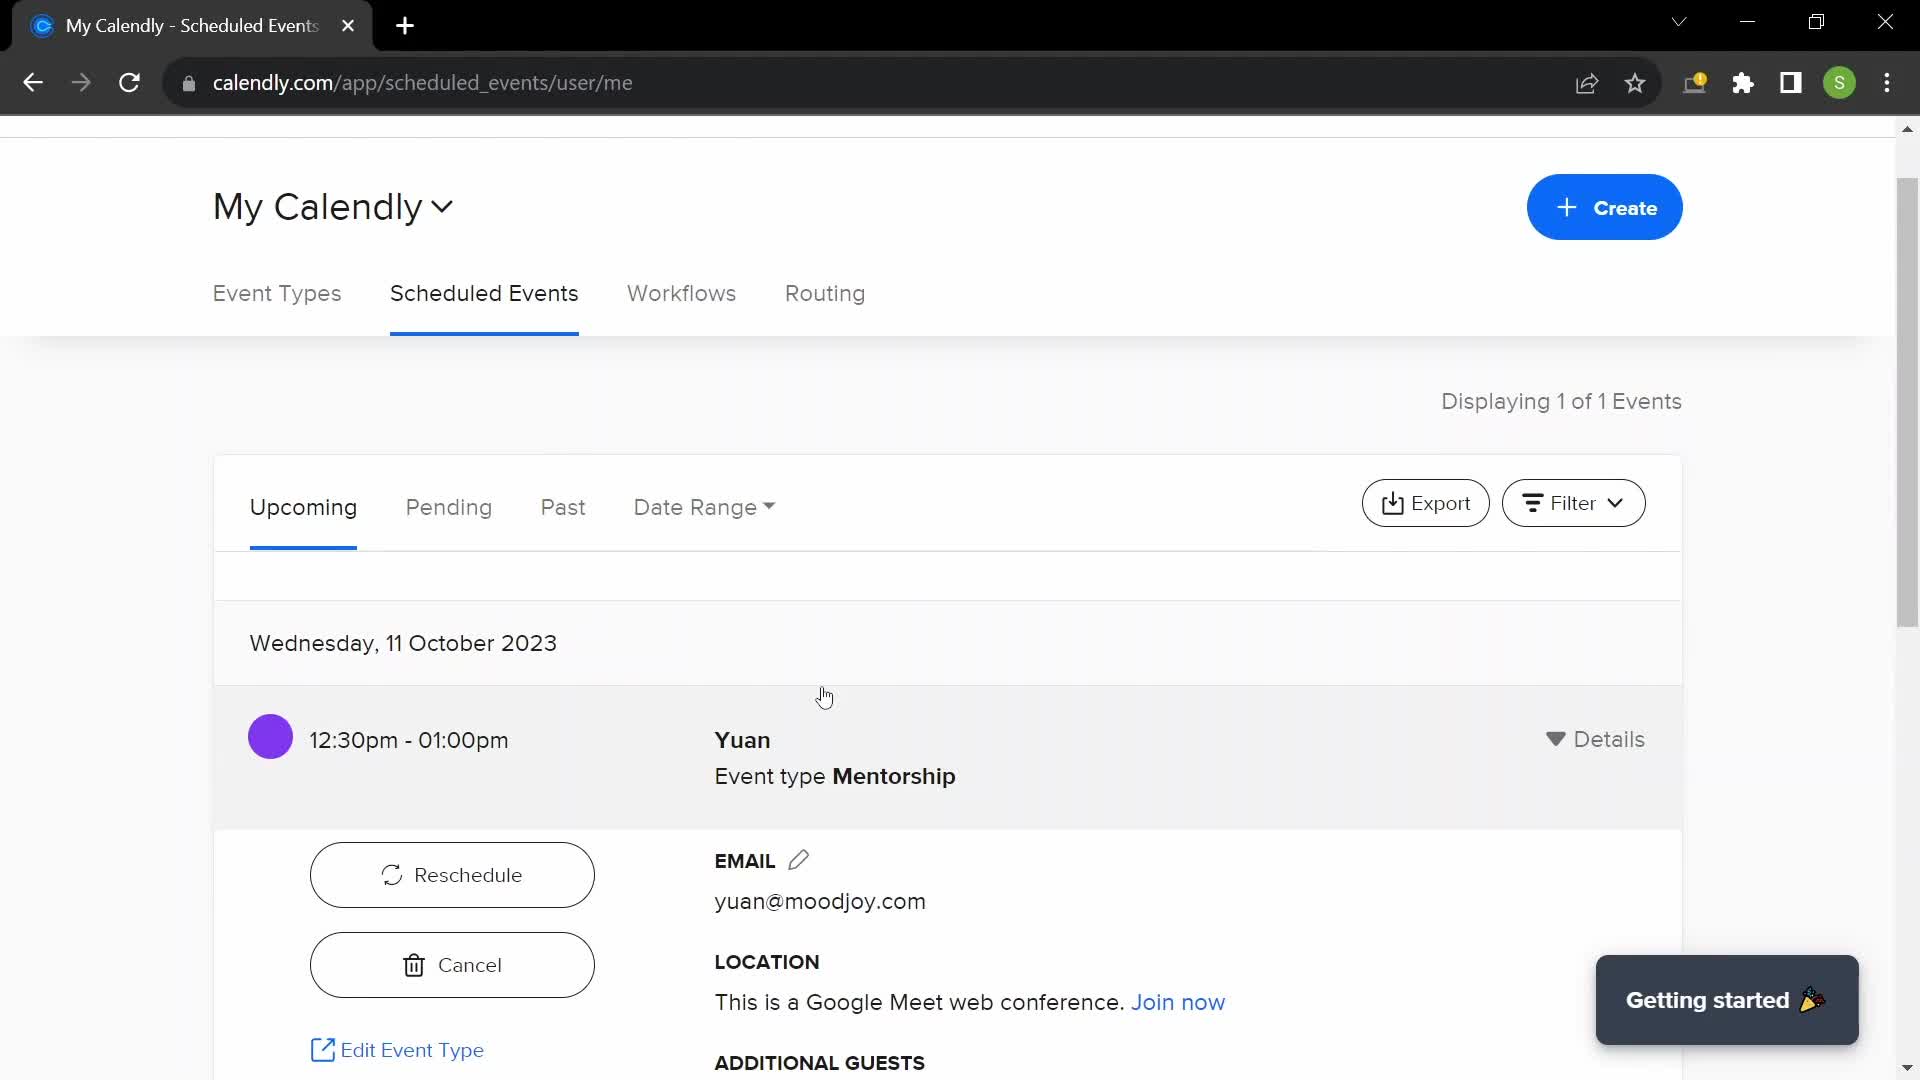
Task: Click the Edit Event Type link
Action: click(396, 1050)
